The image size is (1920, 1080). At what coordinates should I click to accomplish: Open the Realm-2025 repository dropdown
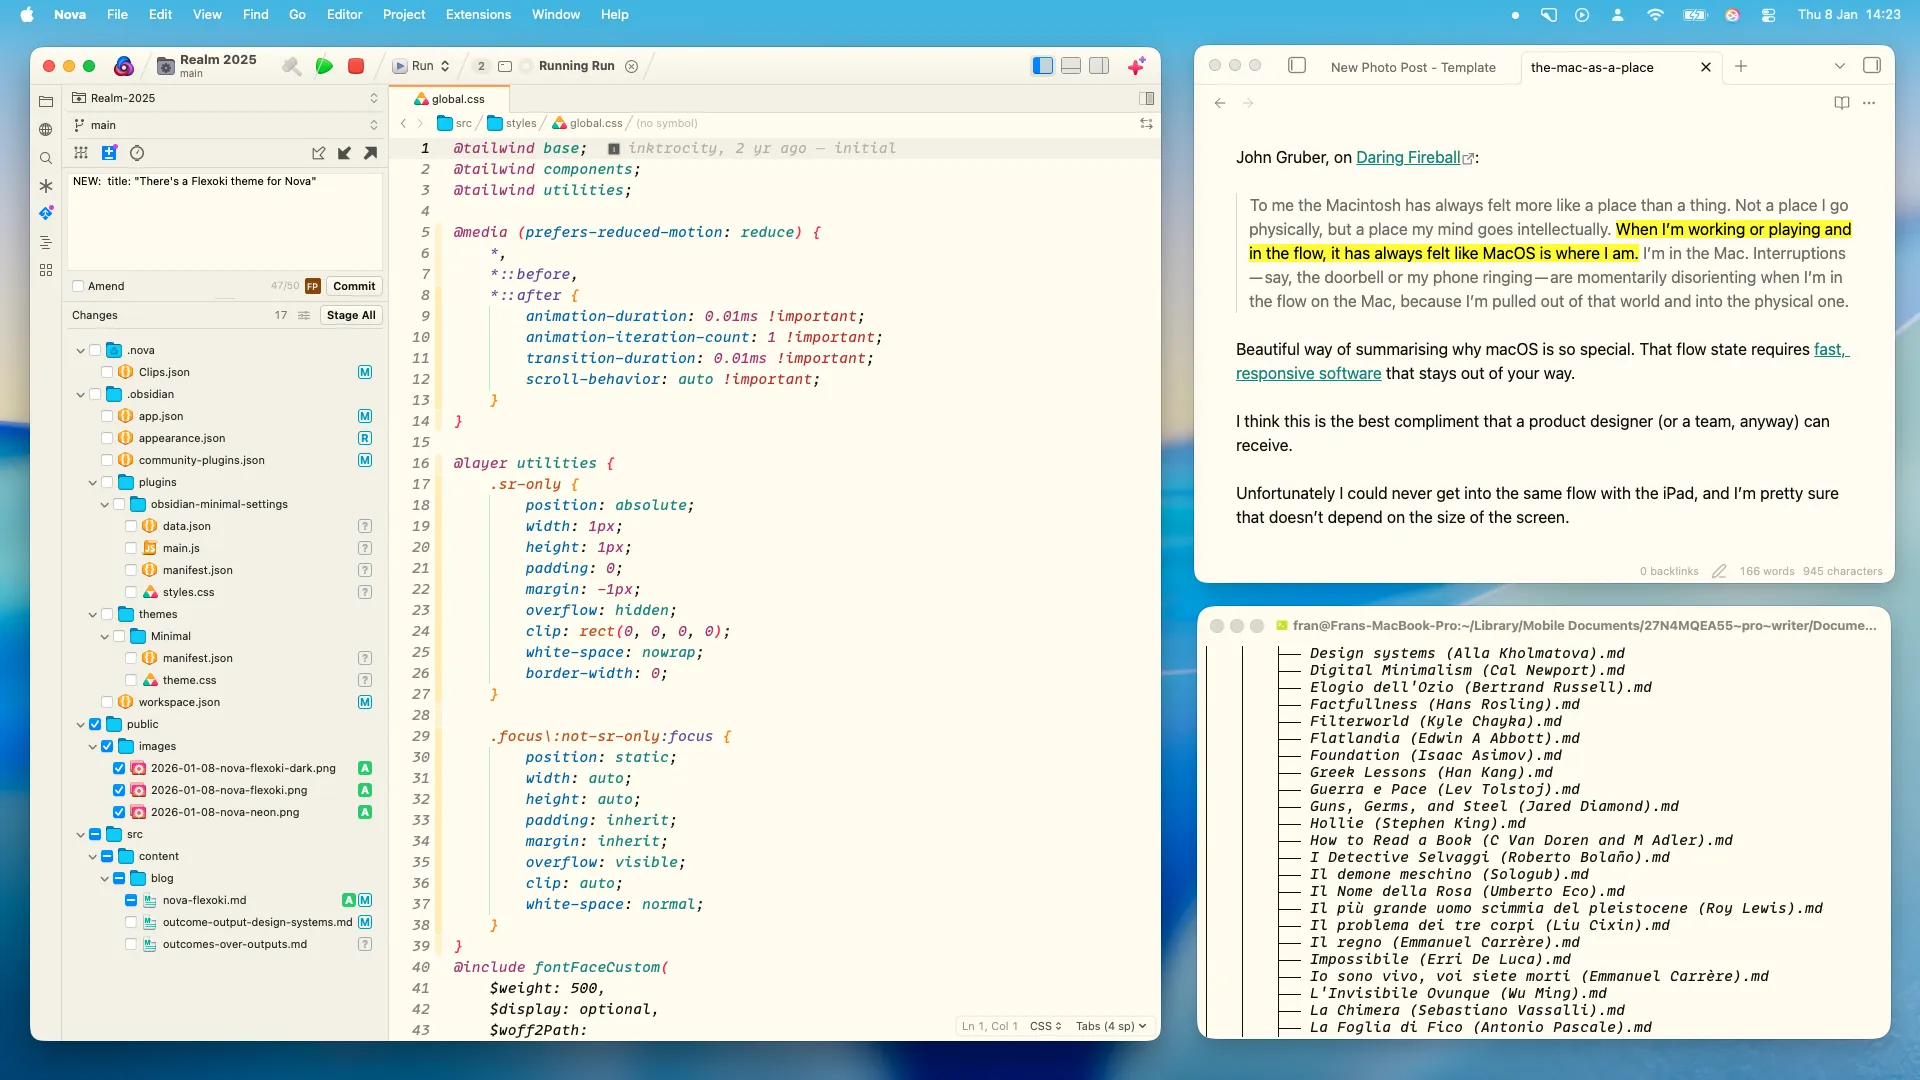pyautogui.click(x=225, y=98)
